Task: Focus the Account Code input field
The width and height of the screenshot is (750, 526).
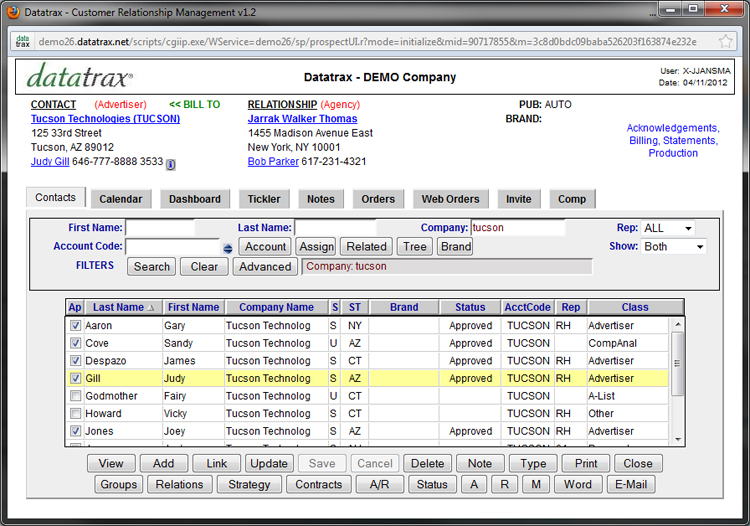Action: (172, 247)
